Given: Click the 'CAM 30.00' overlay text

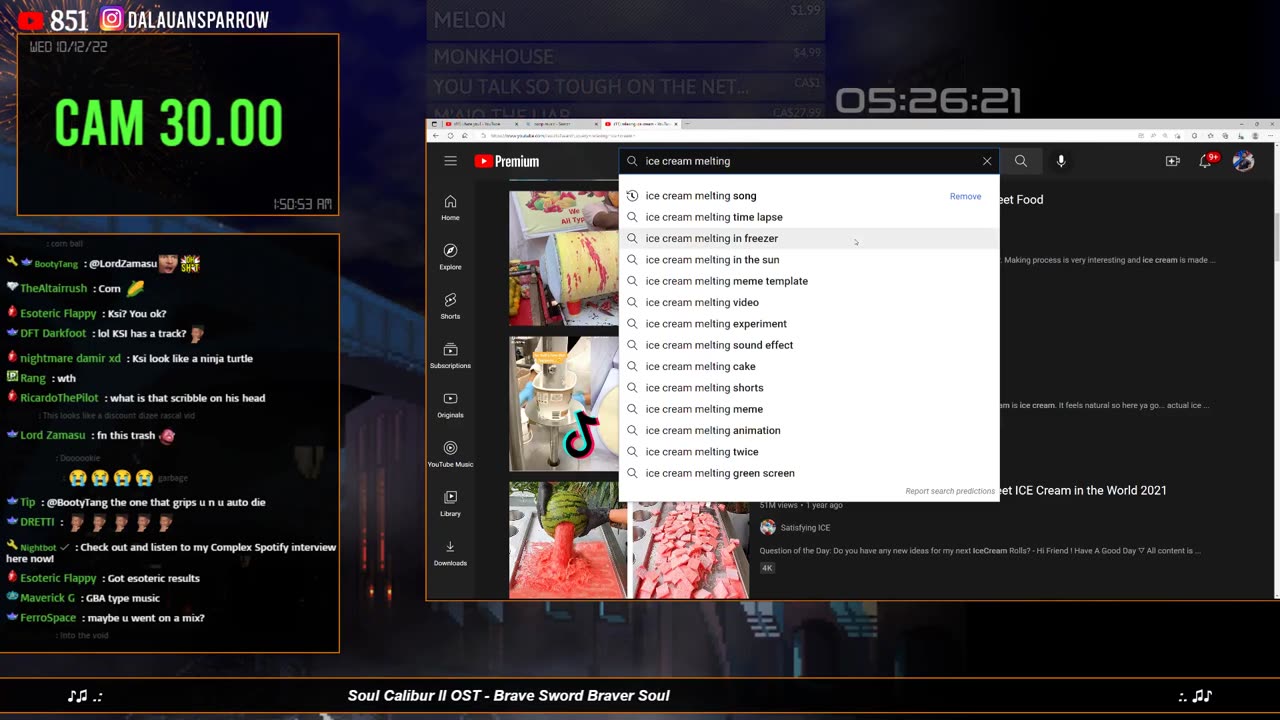Looking at the screenshot, I should pyautogui.click(x=168, y=124).
